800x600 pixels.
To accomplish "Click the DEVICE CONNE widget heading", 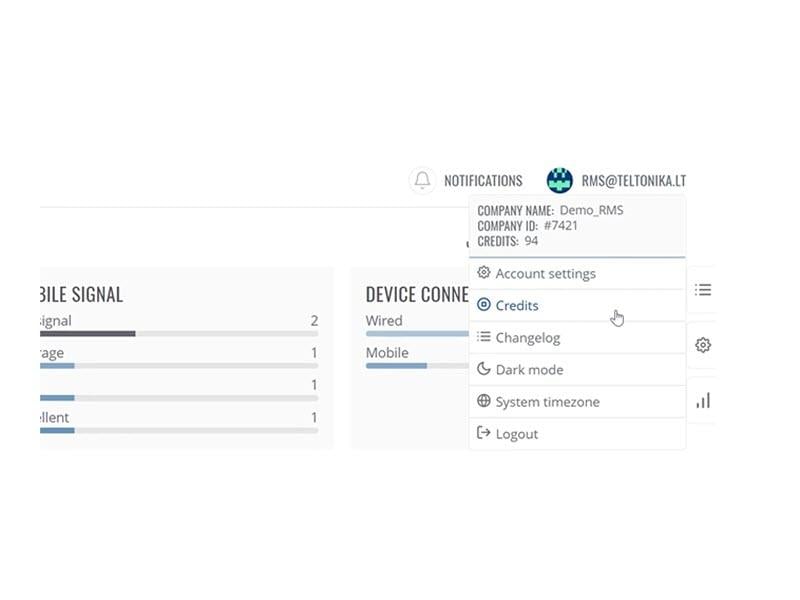I will [x=417, y=294].
